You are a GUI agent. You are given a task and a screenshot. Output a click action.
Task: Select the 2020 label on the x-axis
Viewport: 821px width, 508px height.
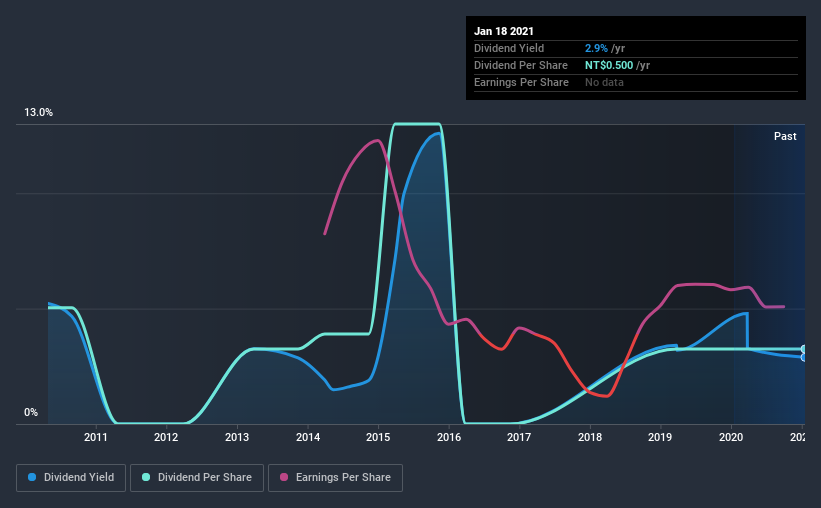pos(731,437)
